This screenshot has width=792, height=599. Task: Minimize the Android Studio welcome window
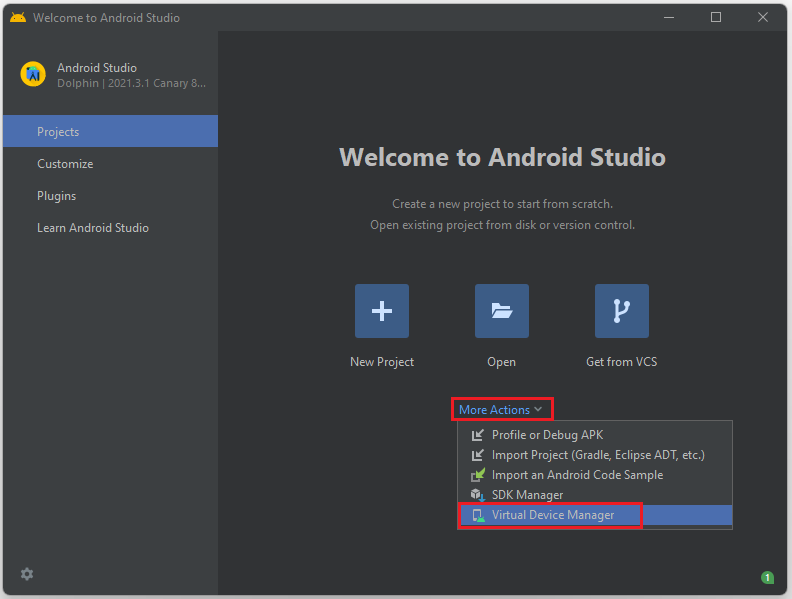click(x=669, y=17)
